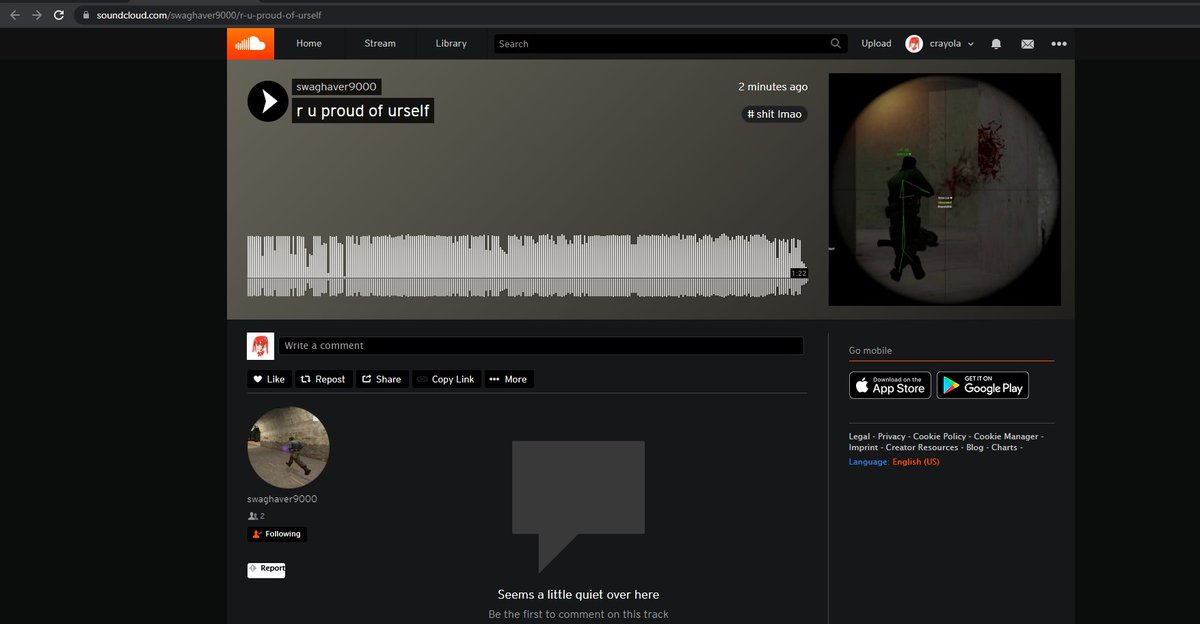Reload the page with browser refresh icon
1200x624 pixels.
point(59,15)
